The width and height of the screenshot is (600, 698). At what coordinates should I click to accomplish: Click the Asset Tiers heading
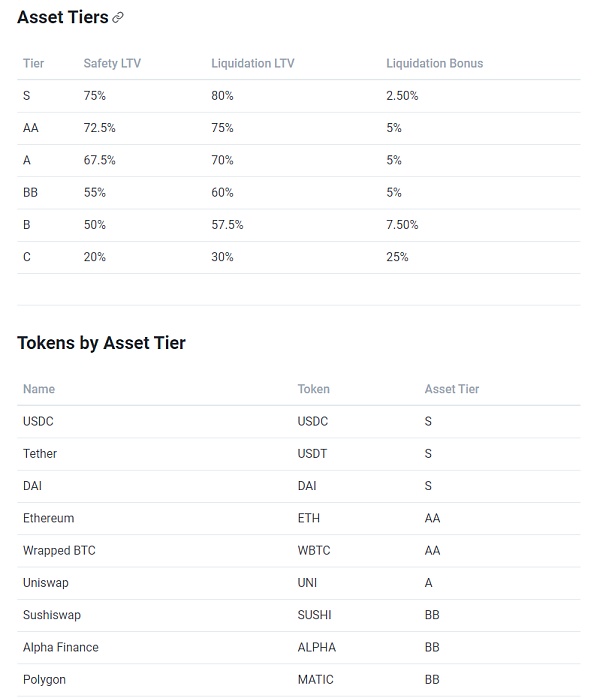[62, 17]
